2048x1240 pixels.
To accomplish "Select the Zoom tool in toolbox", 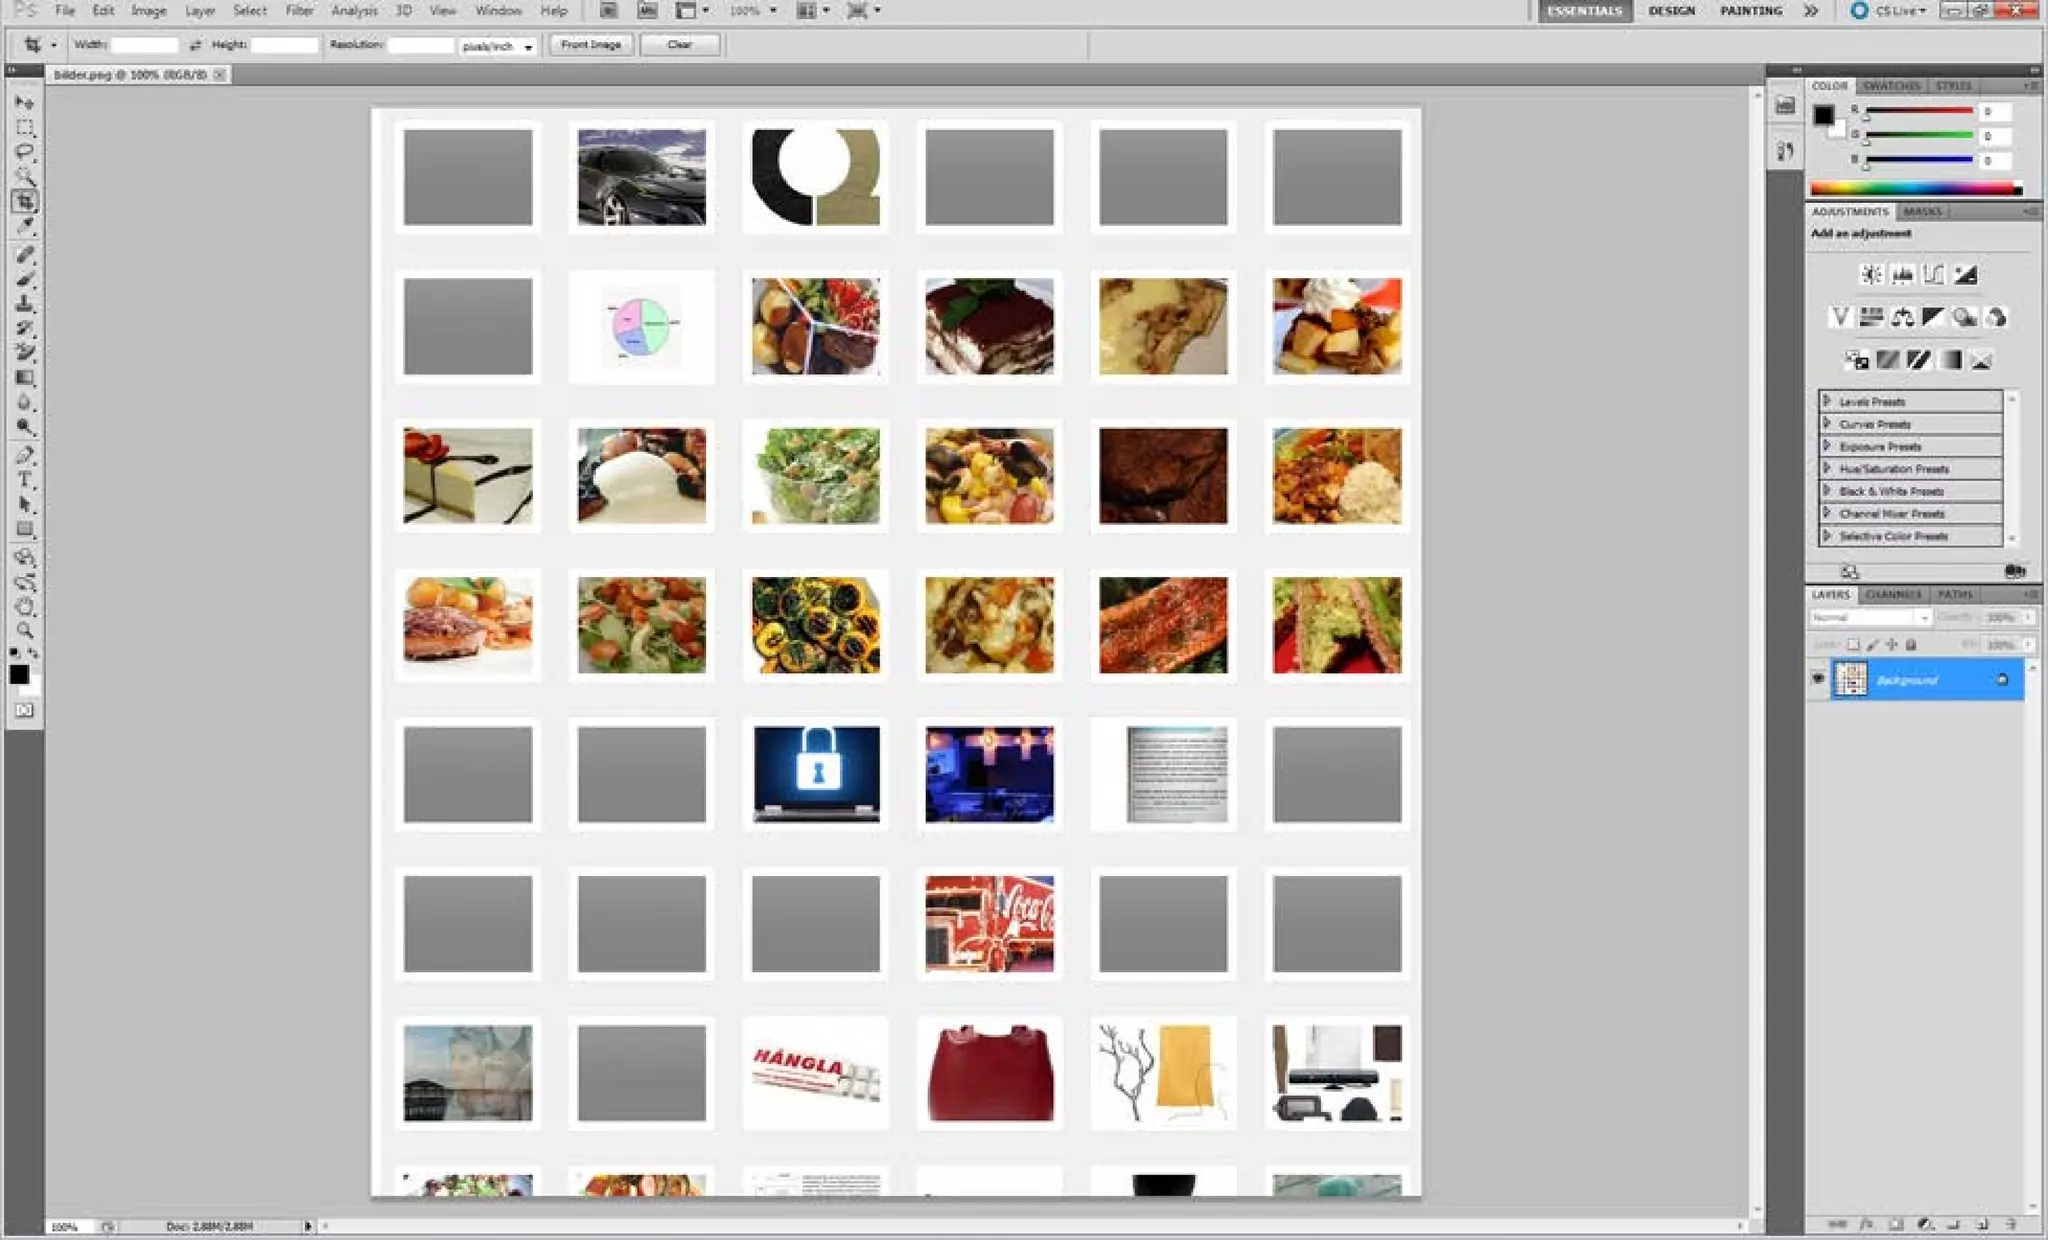I will pyautogui.click(x=24, y=630).
